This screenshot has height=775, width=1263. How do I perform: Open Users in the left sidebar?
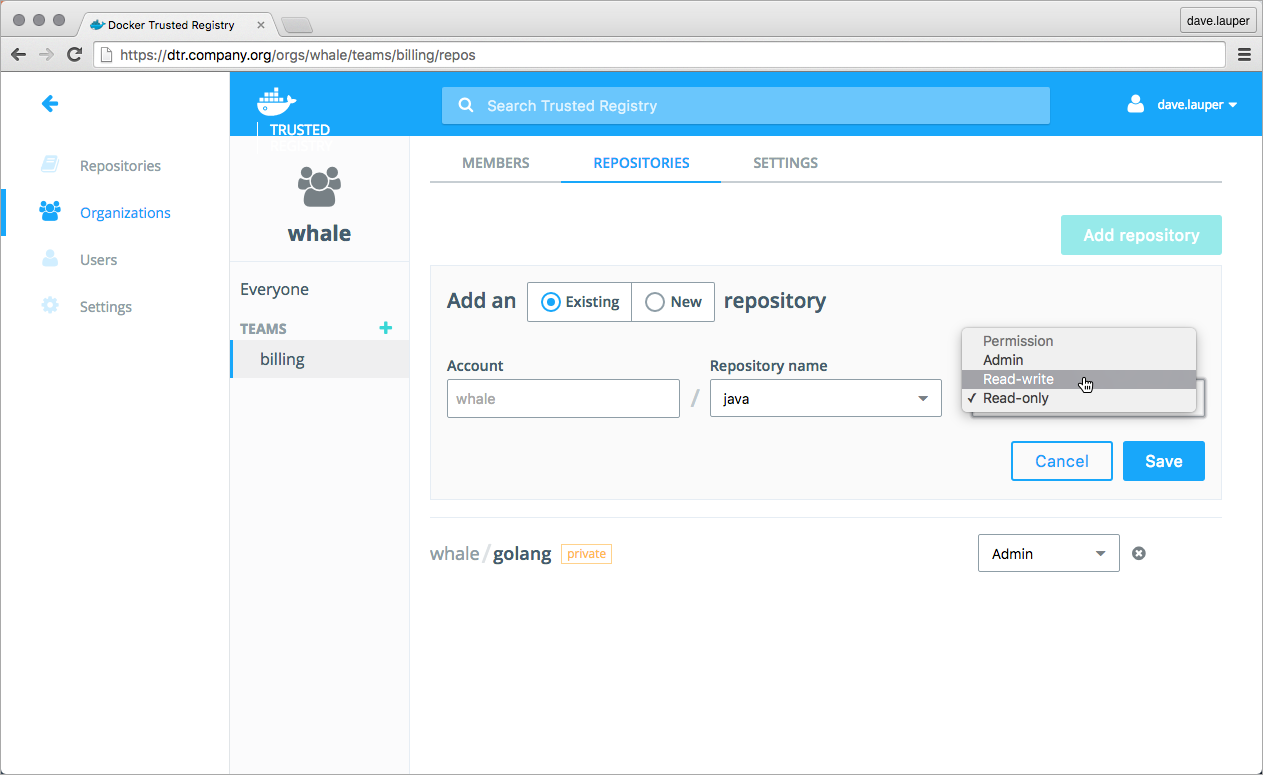98,260
